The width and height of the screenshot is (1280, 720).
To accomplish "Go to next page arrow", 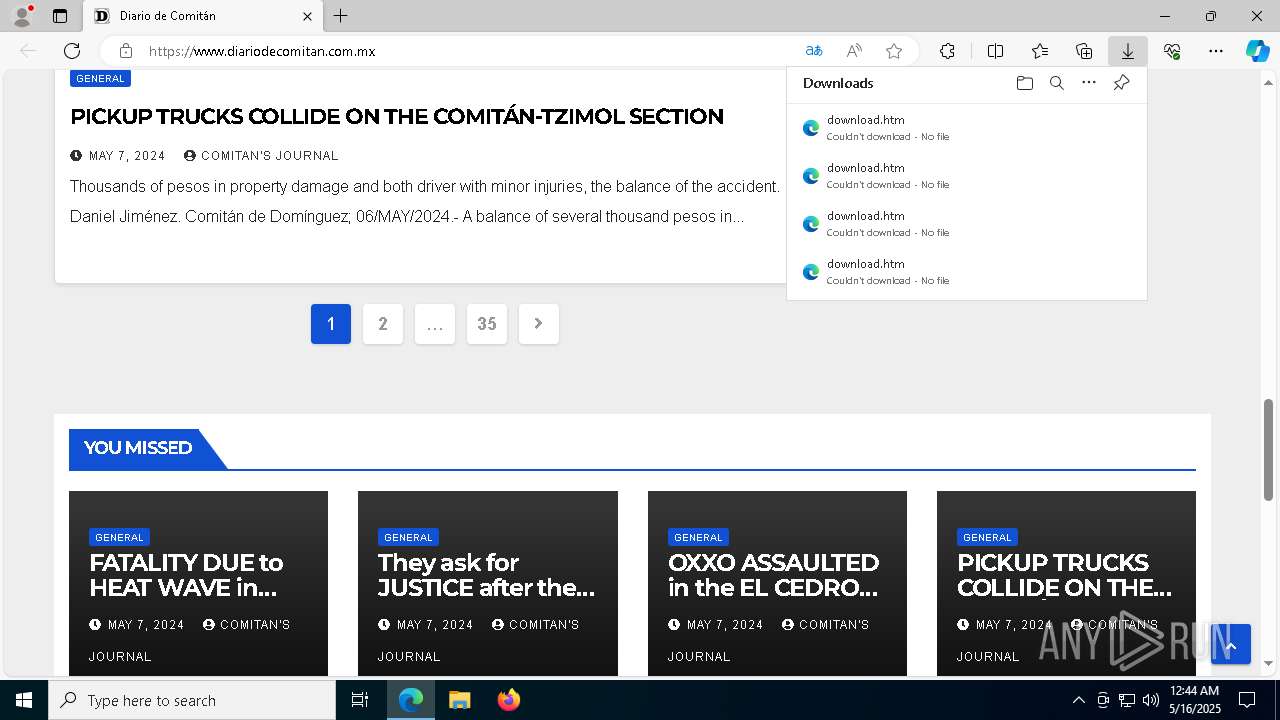I will point(539,324).
